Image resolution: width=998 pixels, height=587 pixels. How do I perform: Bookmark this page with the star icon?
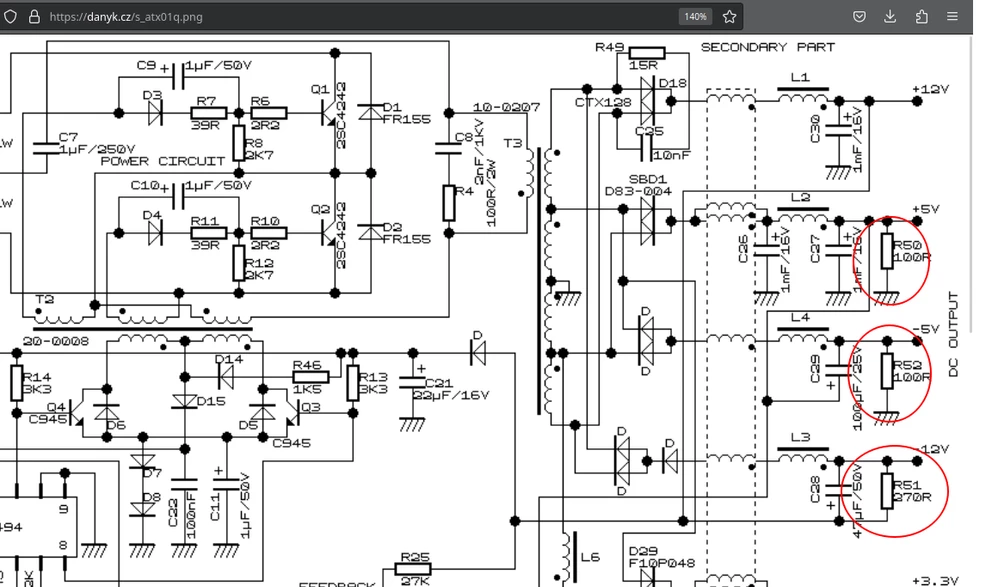[729, 17]
